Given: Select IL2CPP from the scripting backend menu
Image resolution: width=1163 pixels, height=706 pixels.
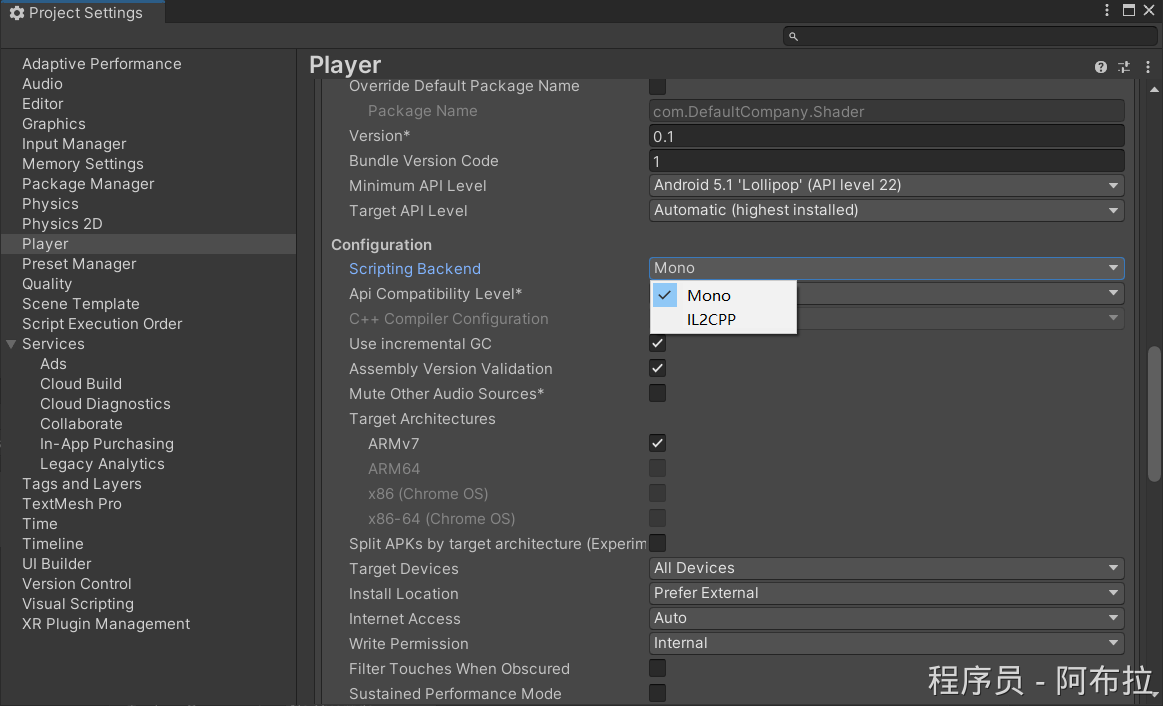Looking at the screenshot, I should (x=711, y=320).
